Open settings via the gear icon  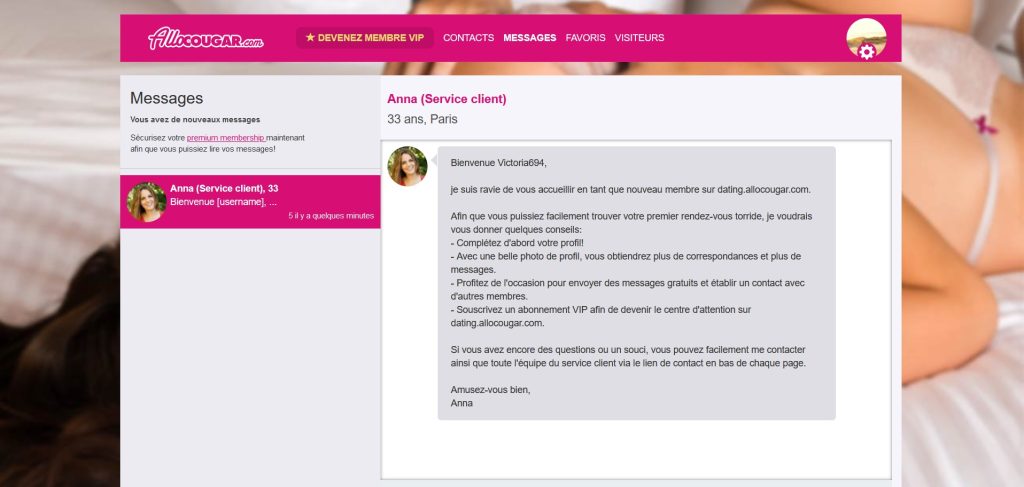click(x=867, y=52)
